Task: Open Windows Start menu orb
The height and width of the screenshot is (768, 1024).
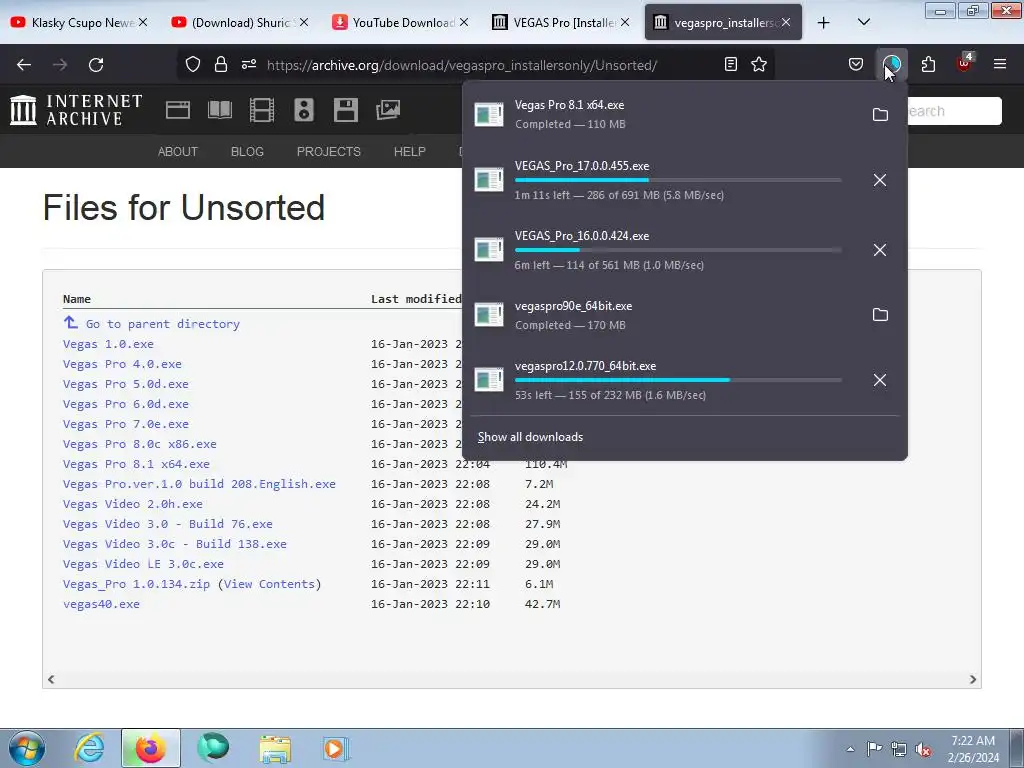Action: pos(27,748)
